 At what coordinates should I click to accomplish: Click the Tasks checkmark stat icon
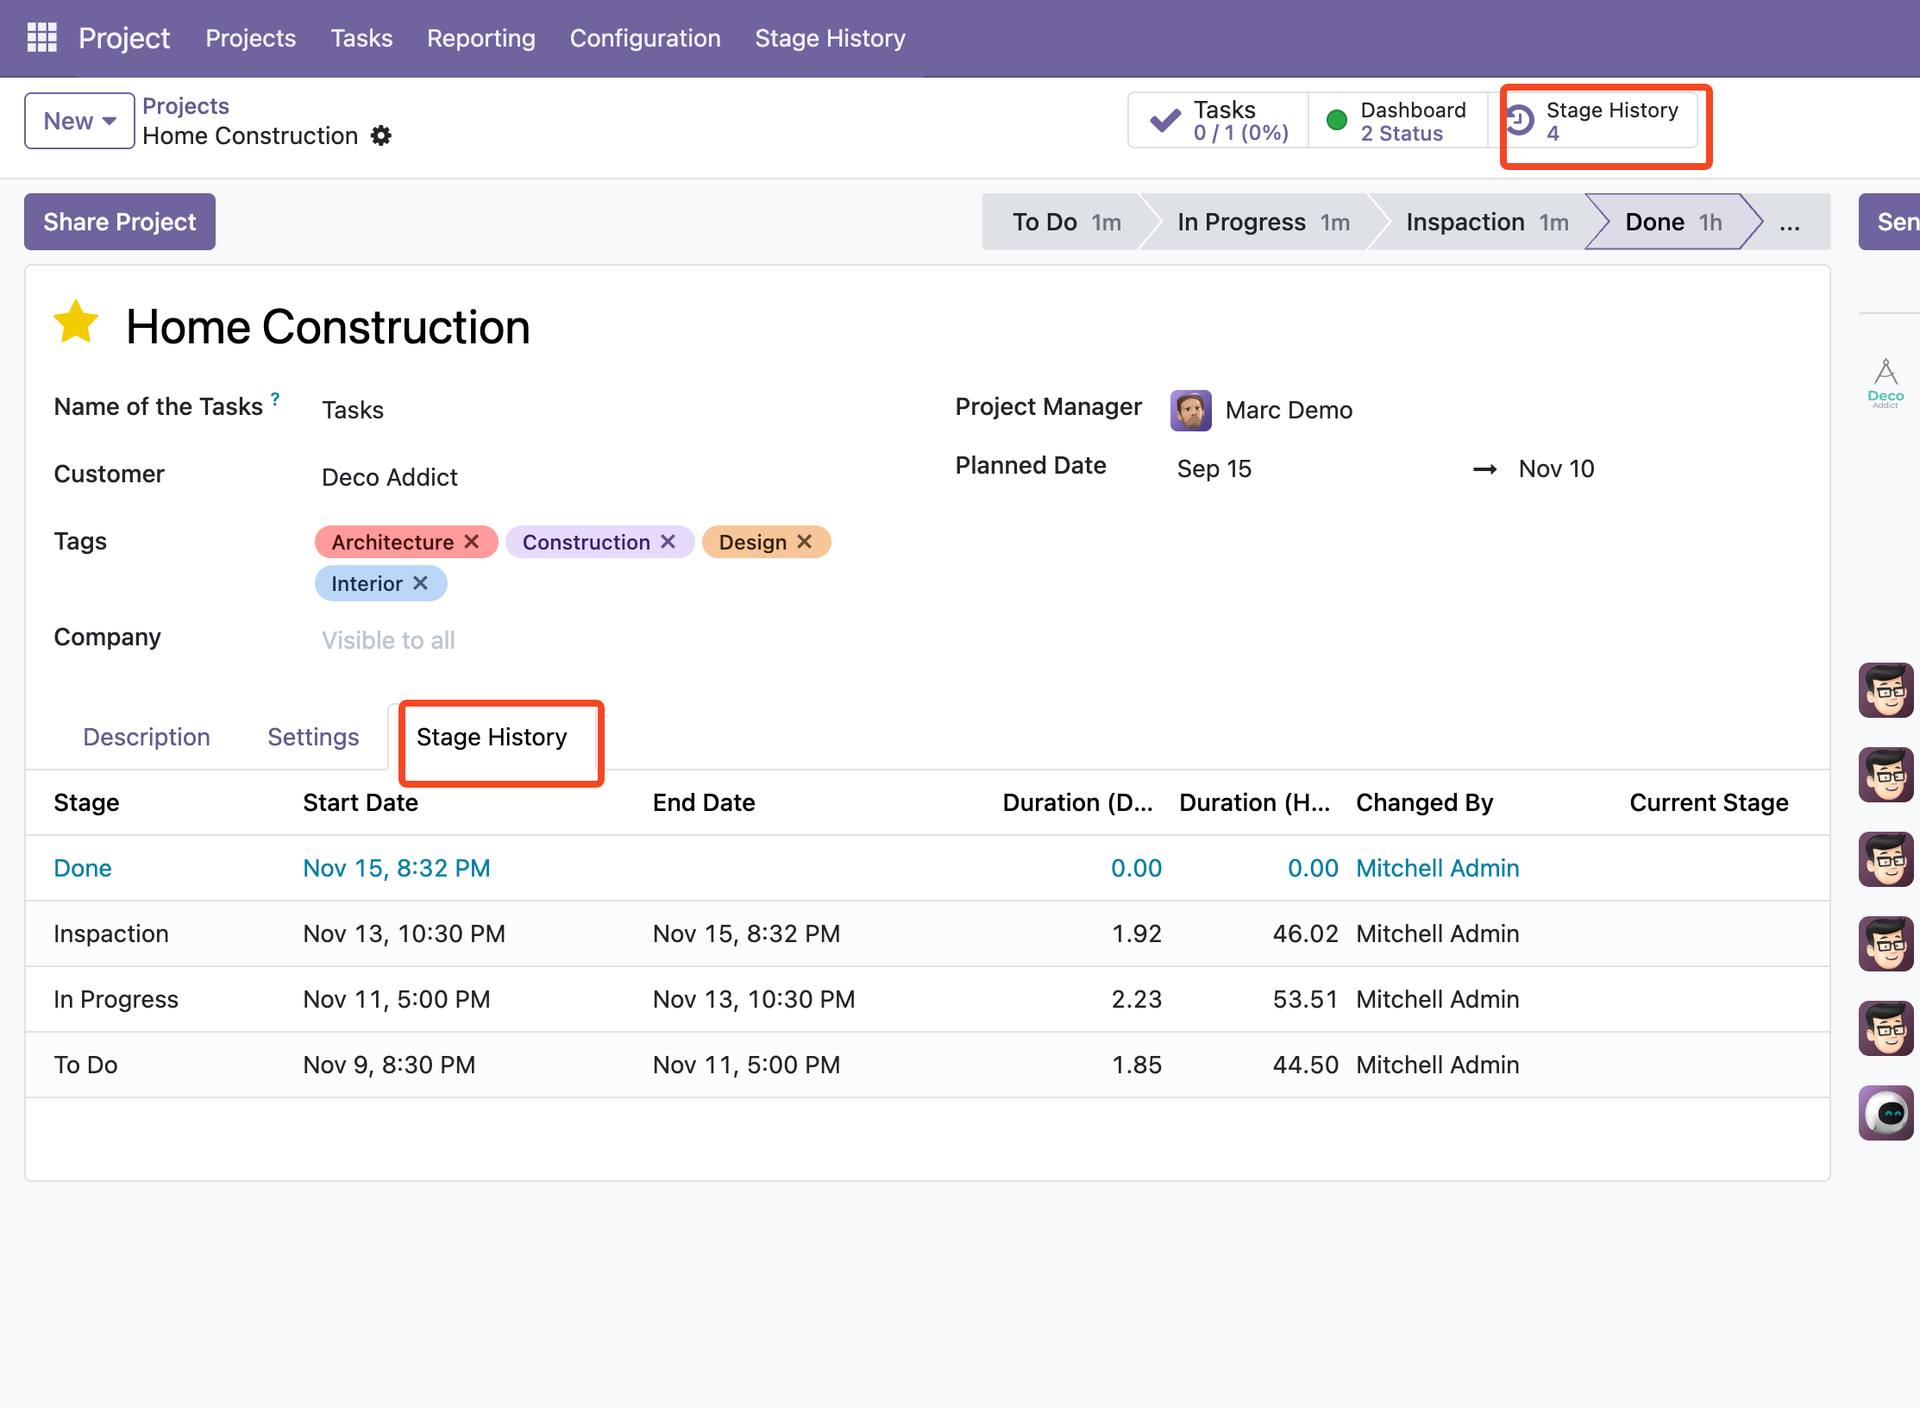[x=1165, y=121]
